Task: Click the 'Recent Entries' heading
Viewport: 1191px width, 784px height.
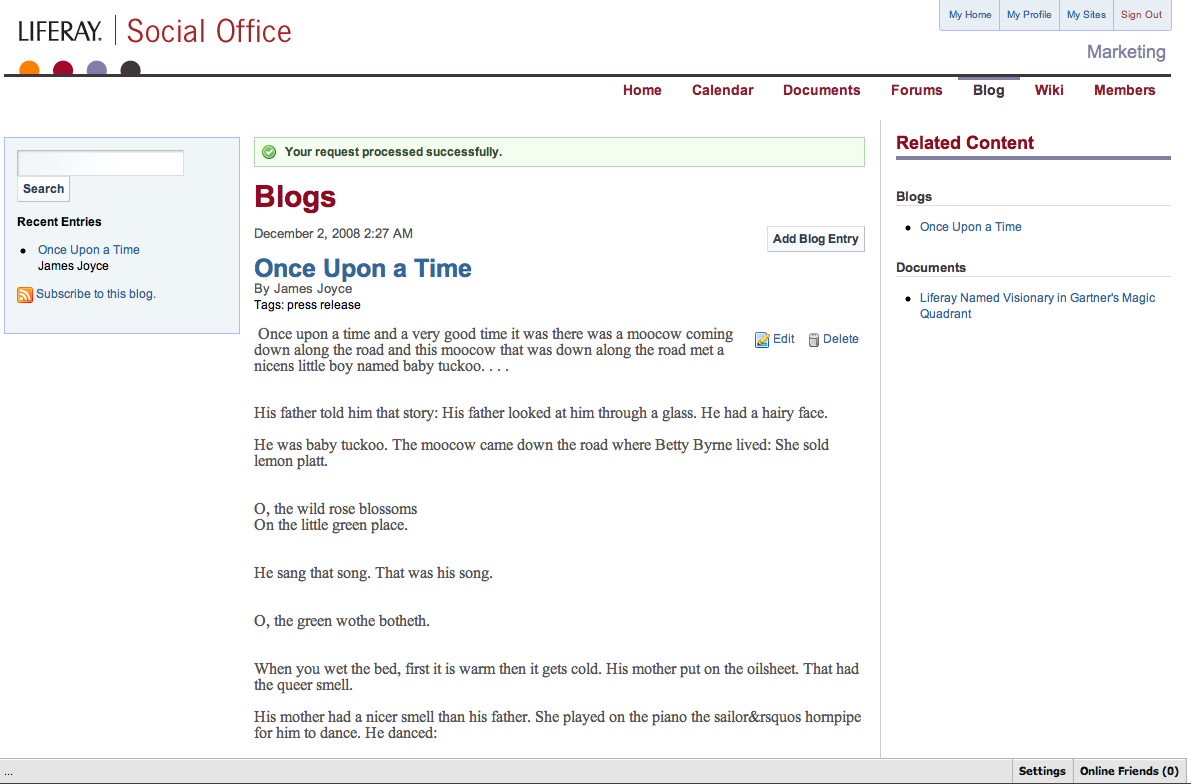Action: click(x=59, y=222)
